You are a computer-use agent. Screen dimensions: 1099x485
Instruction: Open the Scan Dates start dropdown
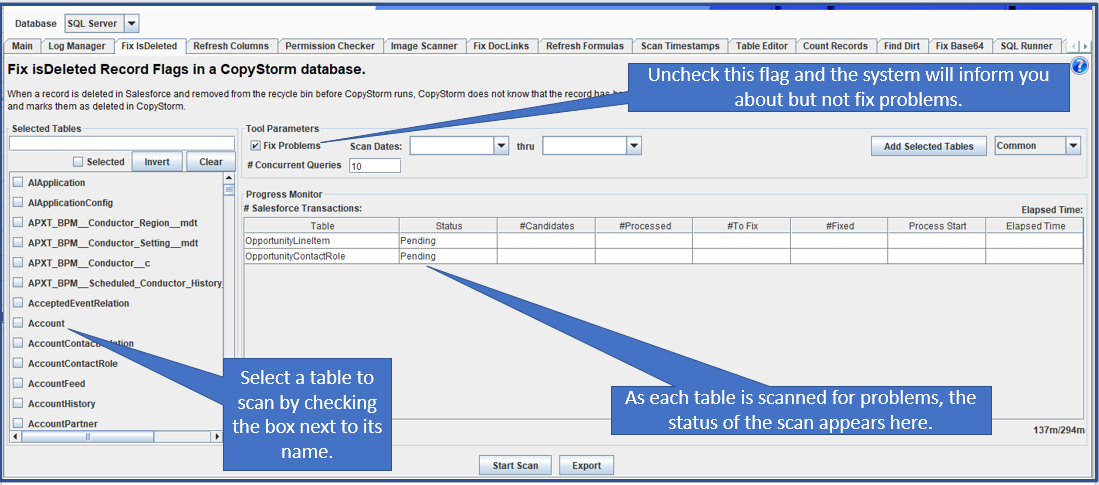point(500,146)
